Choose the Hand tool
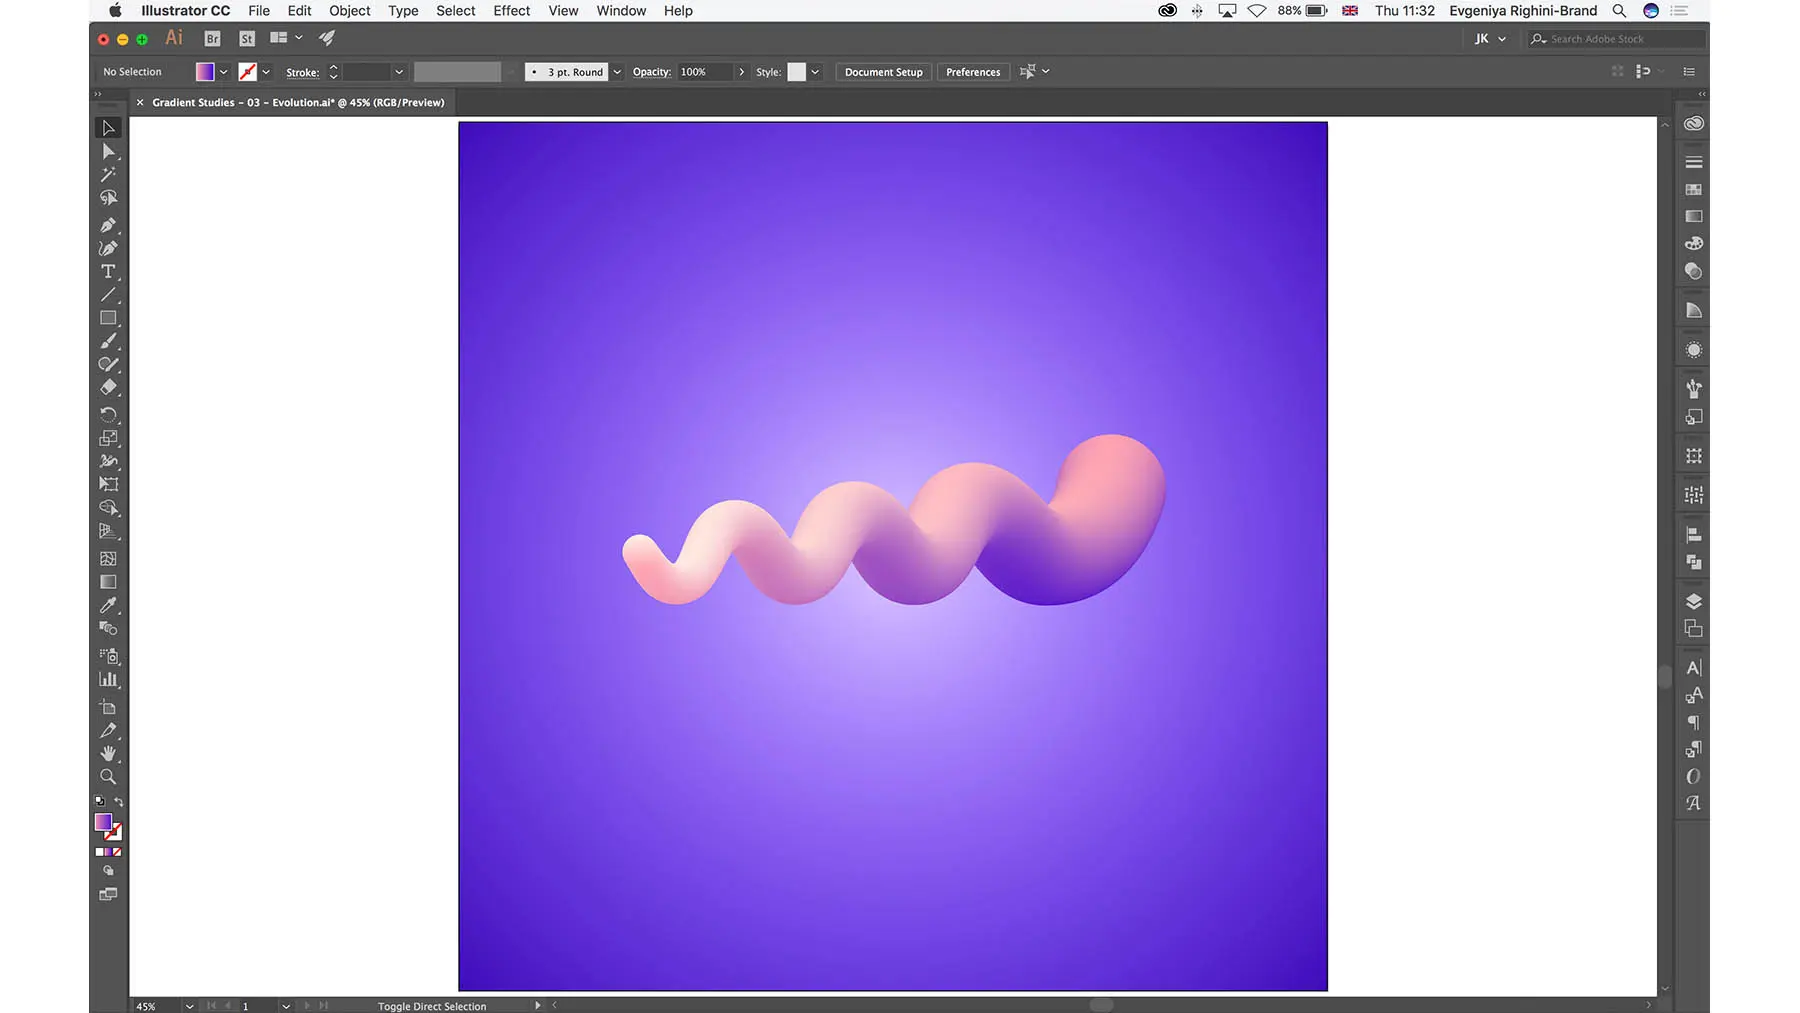1800x1013 pixels. coord(108,753)
